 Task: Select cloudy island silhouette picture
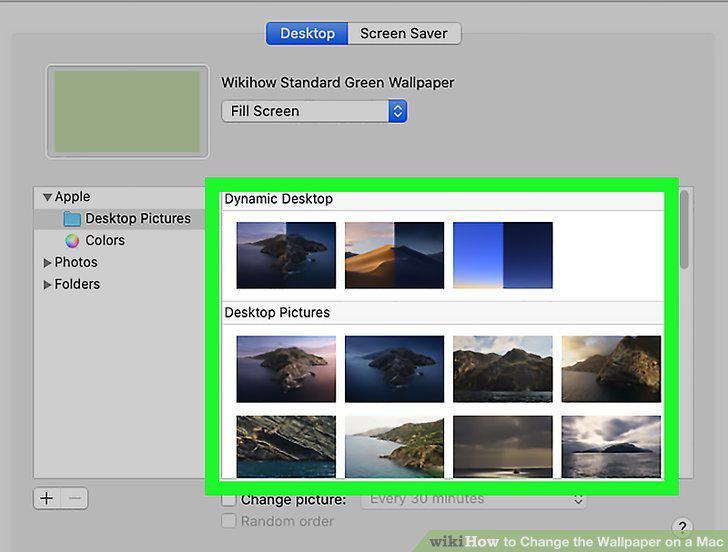(611, 447)
